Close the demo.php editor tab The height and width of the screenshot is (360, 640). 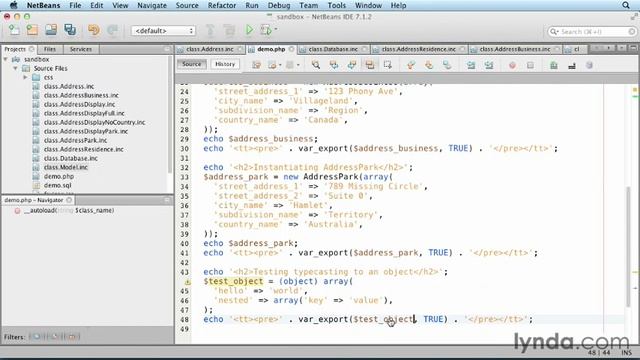tap(291, 49)
